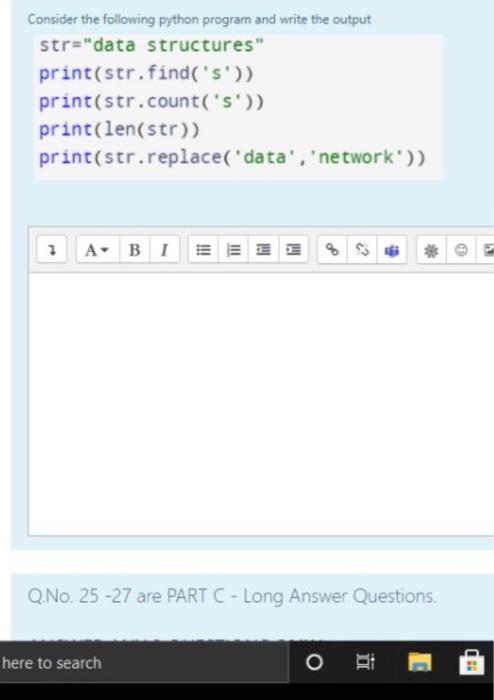Toggle bold formatting
494x700 pixels.
[134, 250]
